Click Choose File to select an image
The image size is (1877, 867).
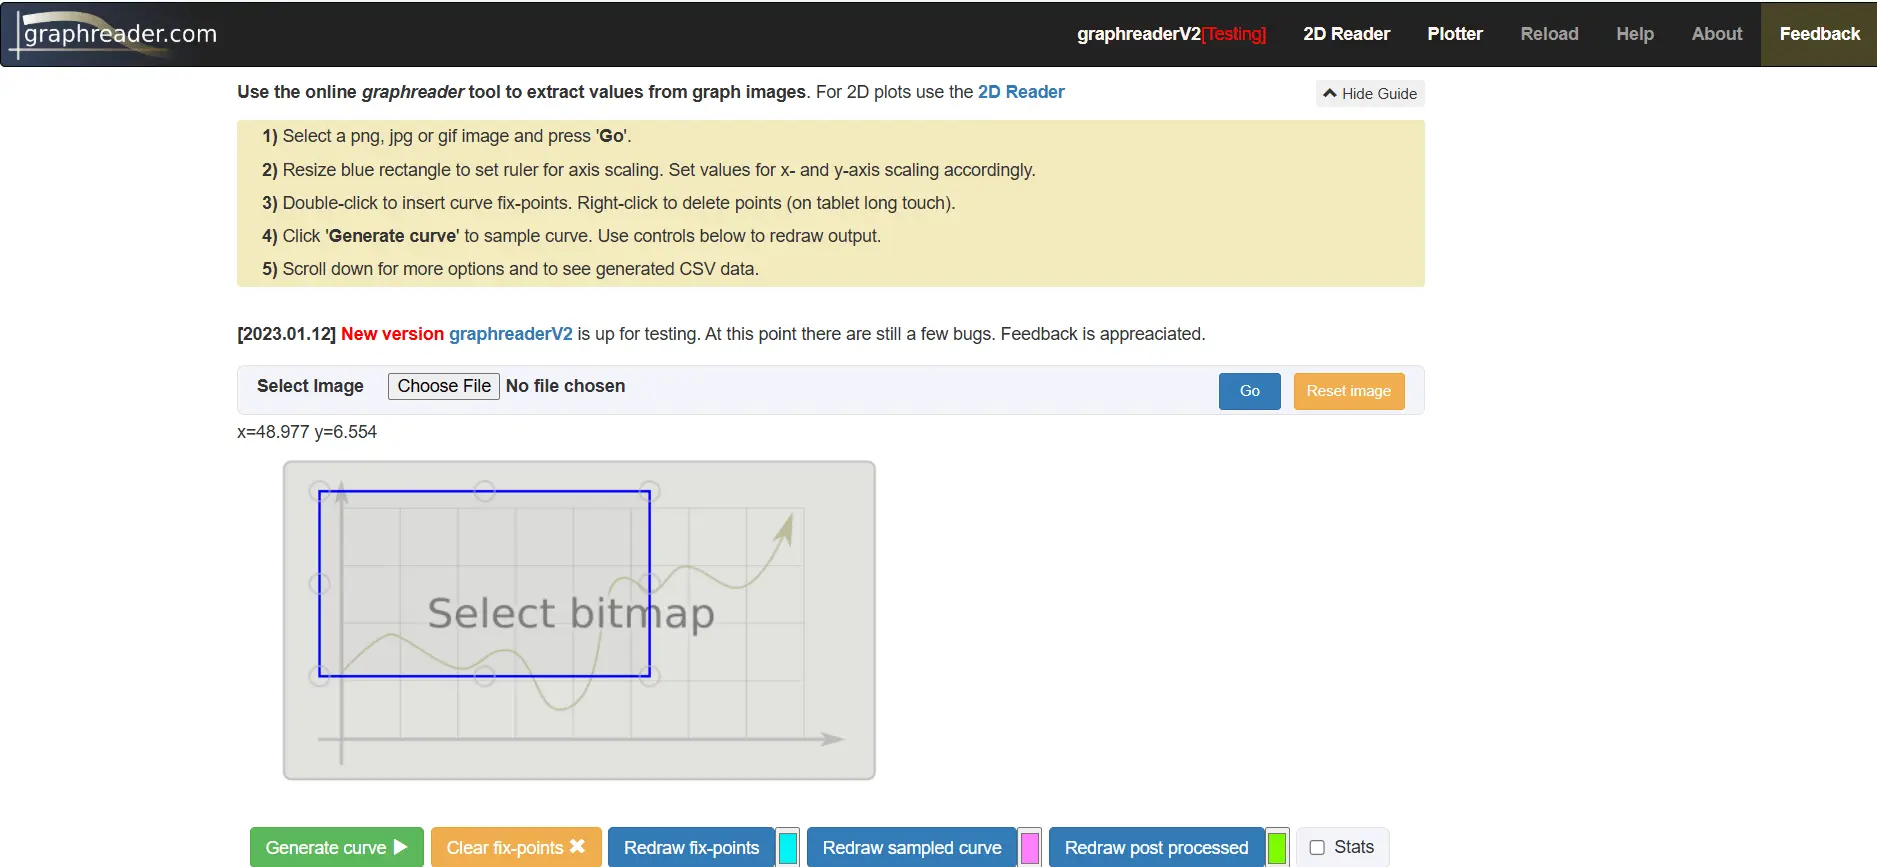[444, 386]
